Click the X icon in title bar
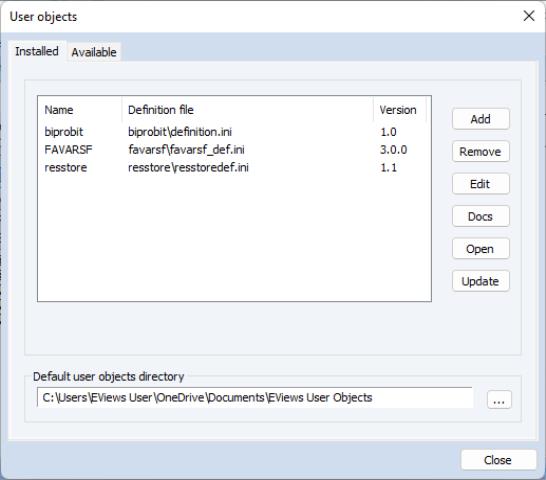 coord(529,16)
